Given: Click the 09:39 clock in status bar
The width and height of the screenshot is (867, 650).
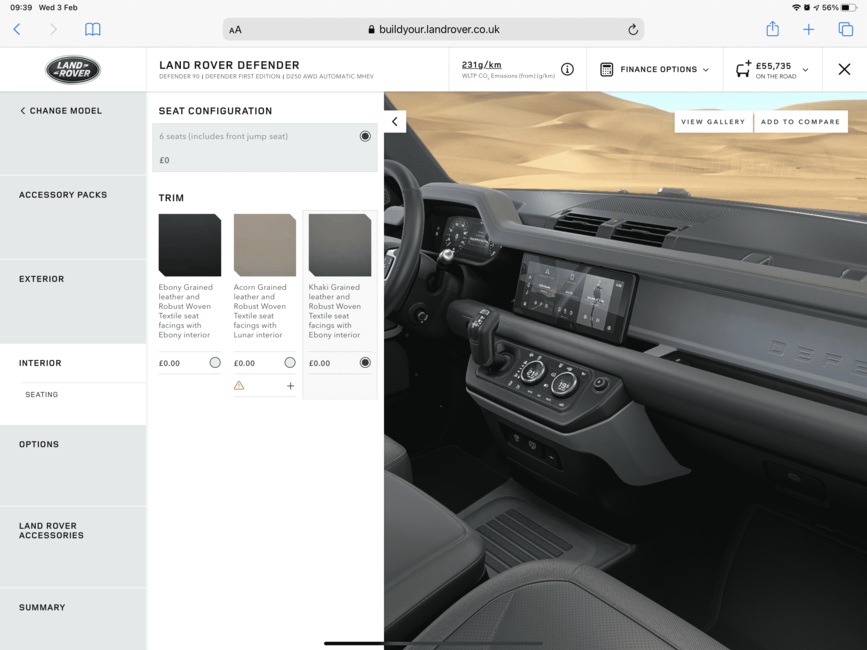Looking at the screenshot, I should 21,8.
